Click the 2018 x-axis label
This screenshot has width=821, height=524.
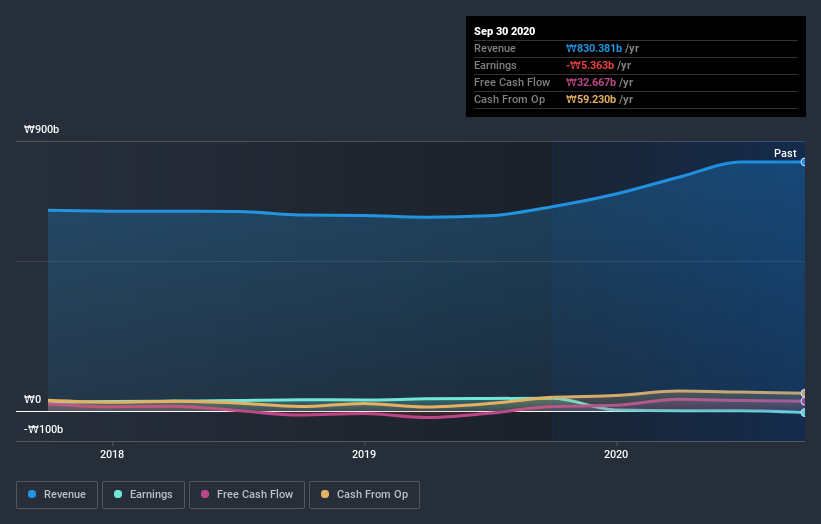click(112, 454)
